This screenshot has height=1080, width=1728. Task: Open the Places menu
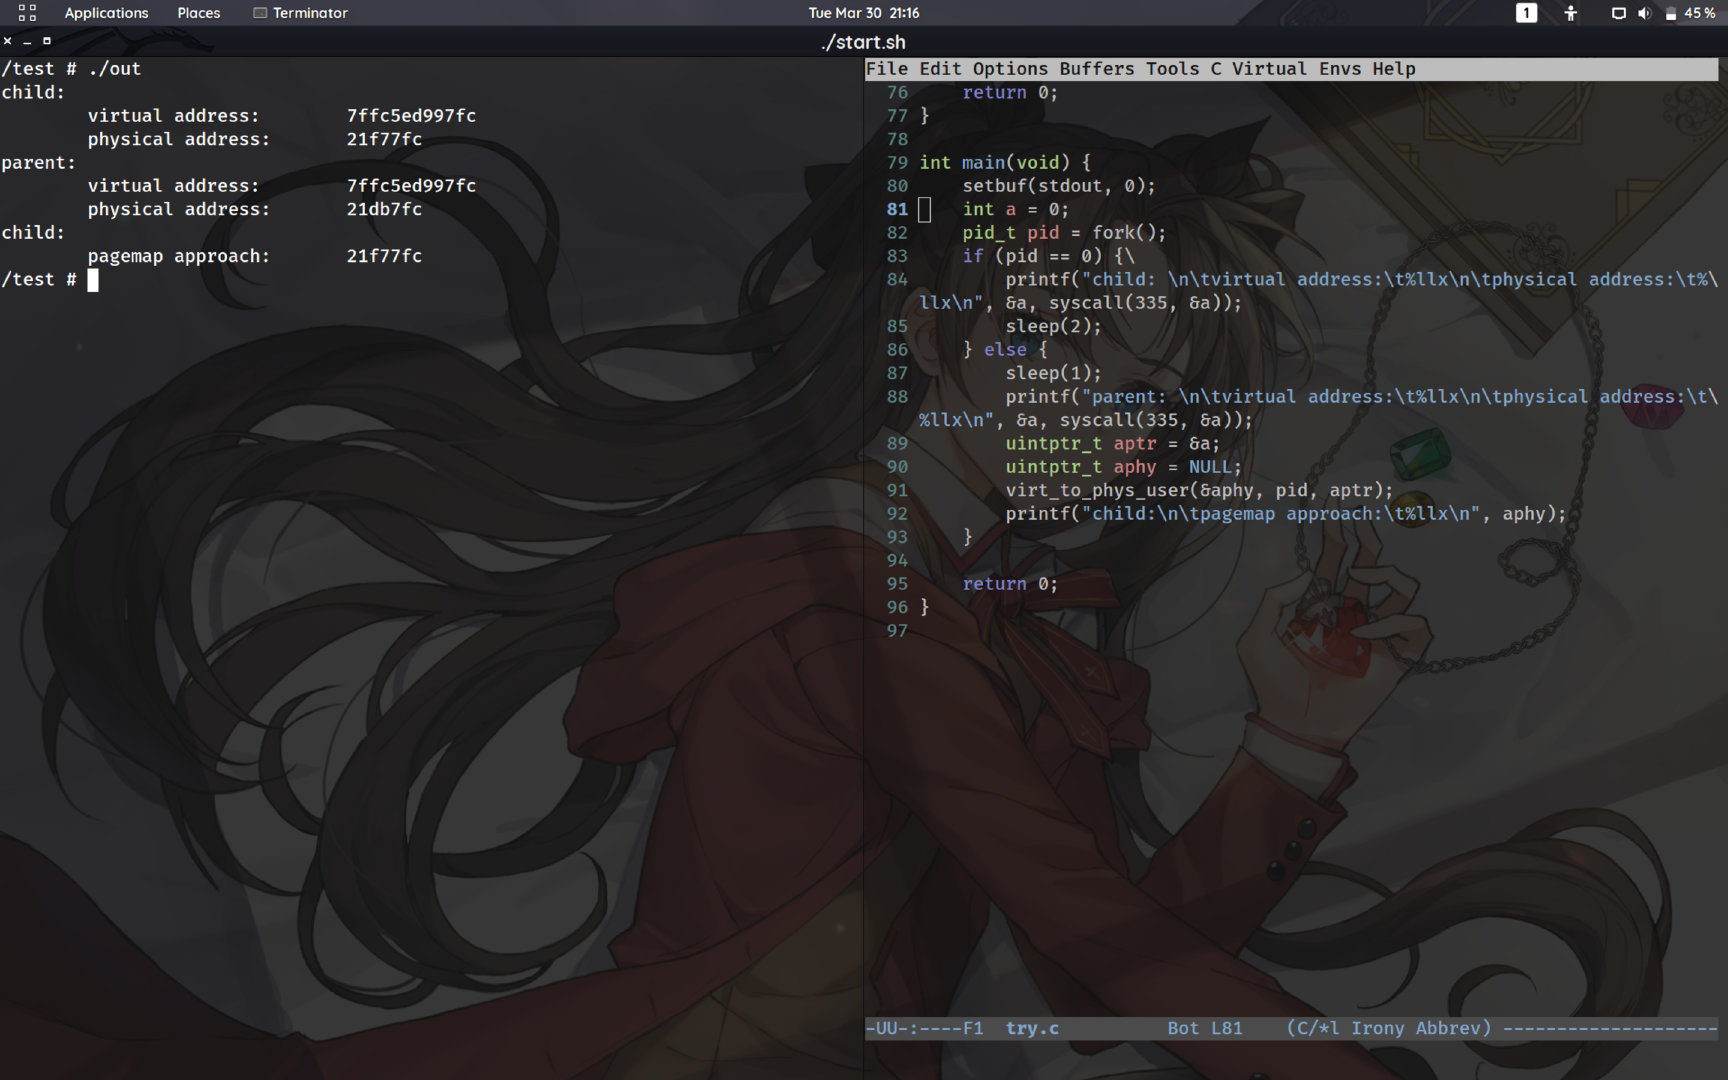tap(199, 13)
